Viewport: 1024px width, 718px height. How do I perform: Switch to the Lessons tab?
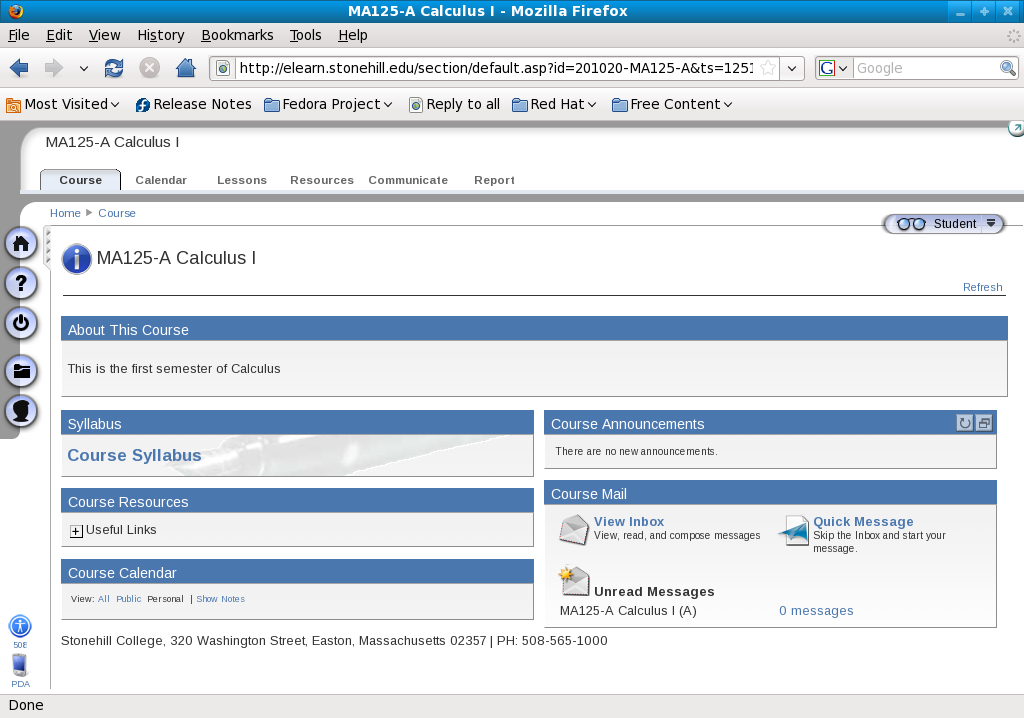pos(242,180)
